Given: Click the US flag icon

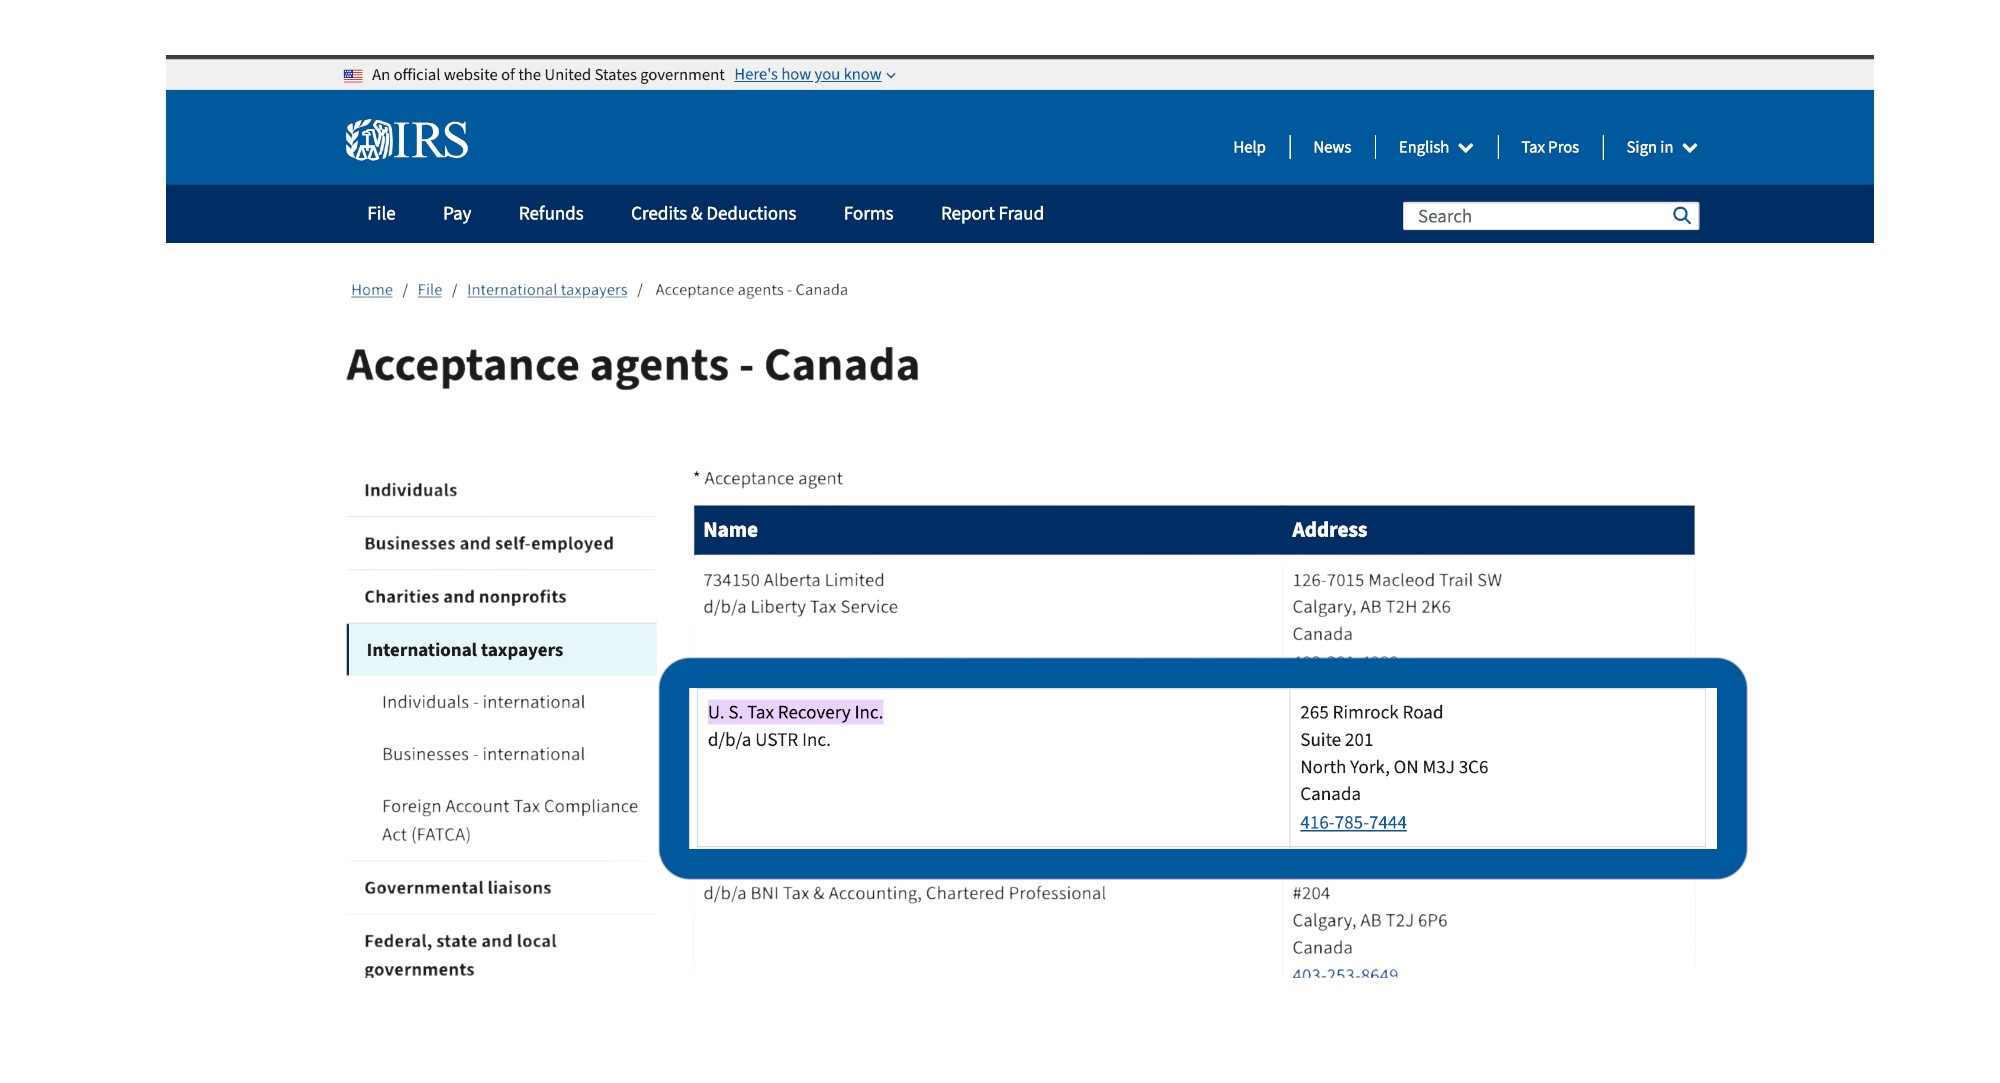Looking at the screenshot, I should (x=353, y=75).
